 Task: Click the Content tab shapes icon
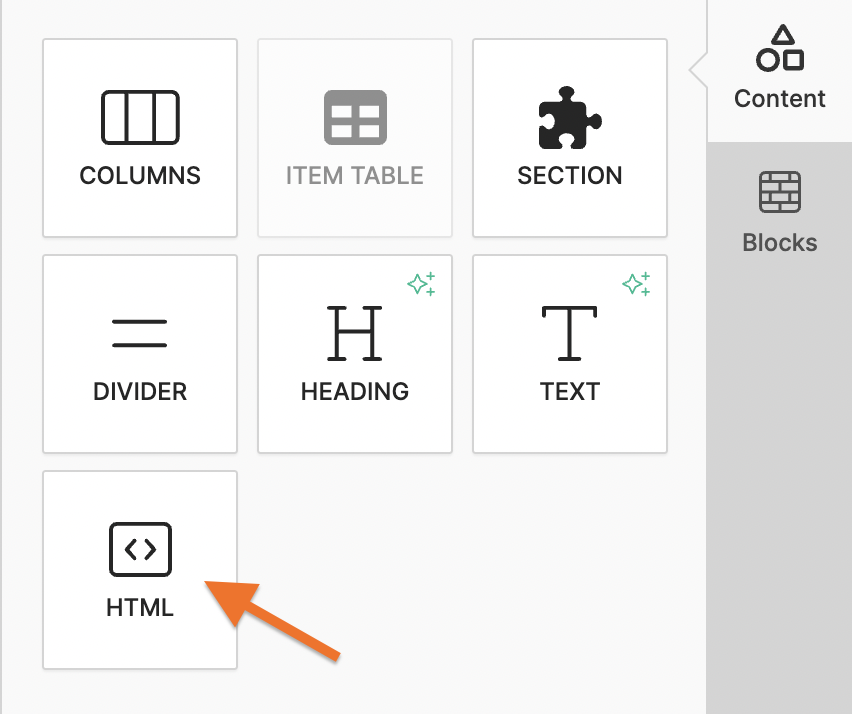pyautogui.click(x=780, y=49)
